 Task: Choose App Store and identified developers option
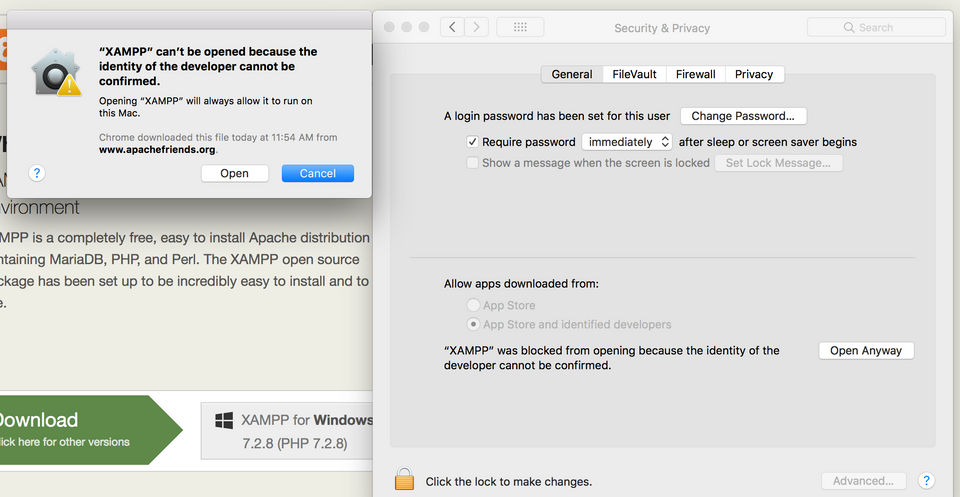[x=473, y=324]
